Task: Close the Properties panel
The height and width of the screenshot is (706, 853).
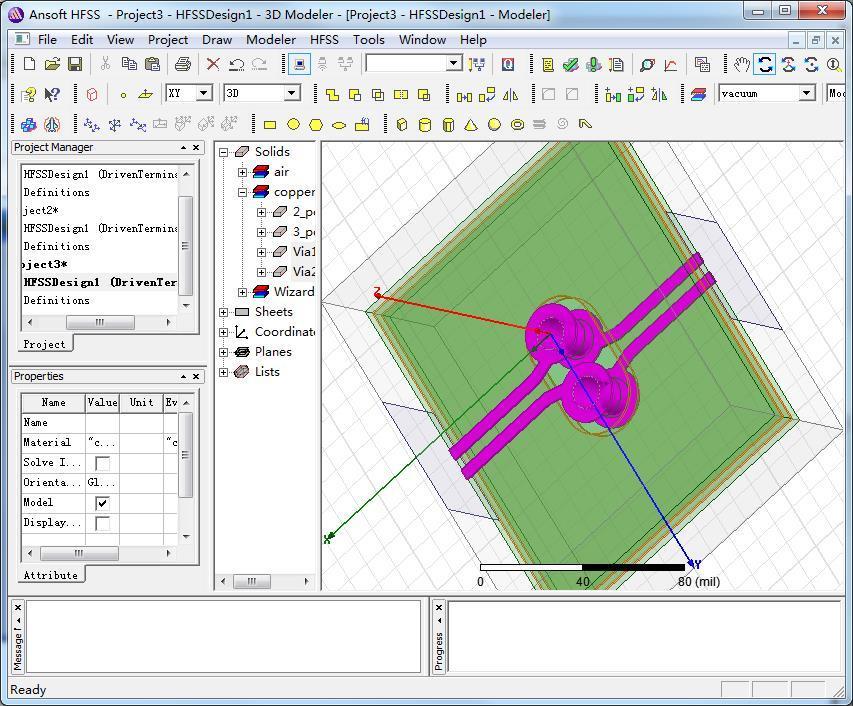Action: (196, 376)
